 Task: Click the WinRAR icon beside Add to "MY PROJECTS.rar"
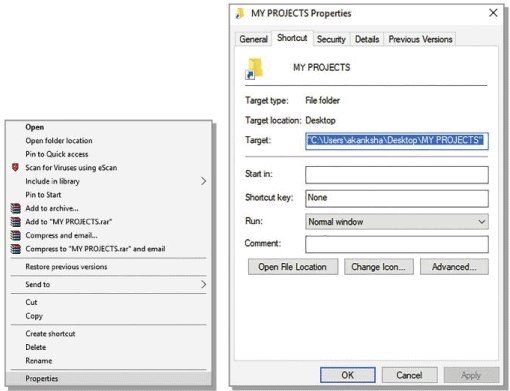tap(16, 222)
